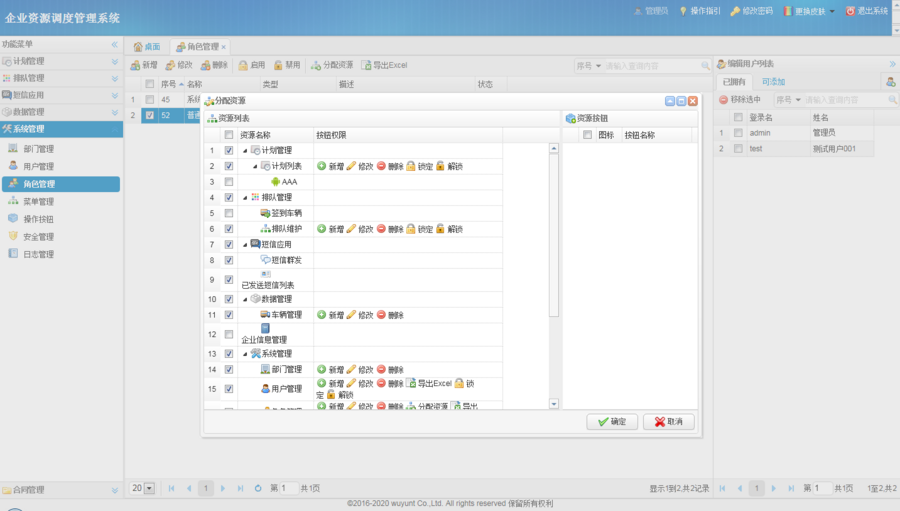
Task: Click page number field in role pagination
Action: coord(289,488)
